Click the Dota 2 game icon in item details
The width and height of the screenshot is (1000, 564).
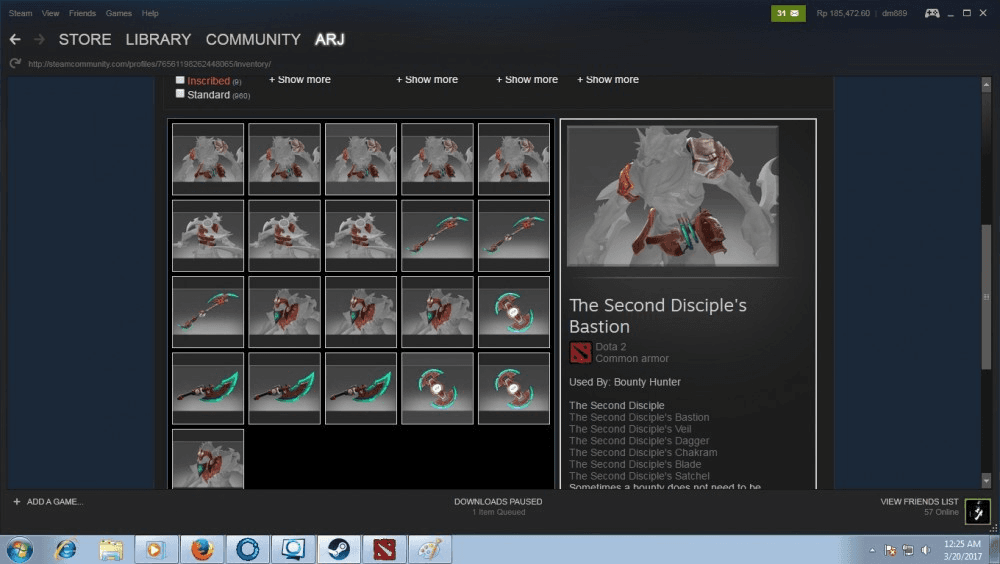pyautogui.click(x=580, y=352)
